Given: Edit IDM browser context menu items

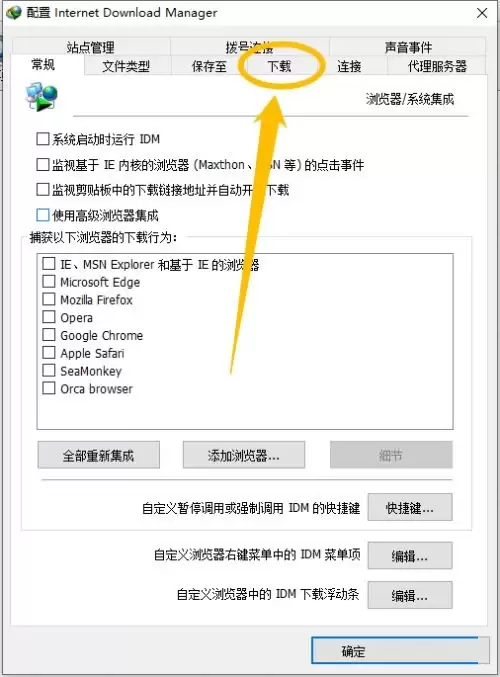Looking at the screenshot, I should pyautogui.click(x=410, y=556).
